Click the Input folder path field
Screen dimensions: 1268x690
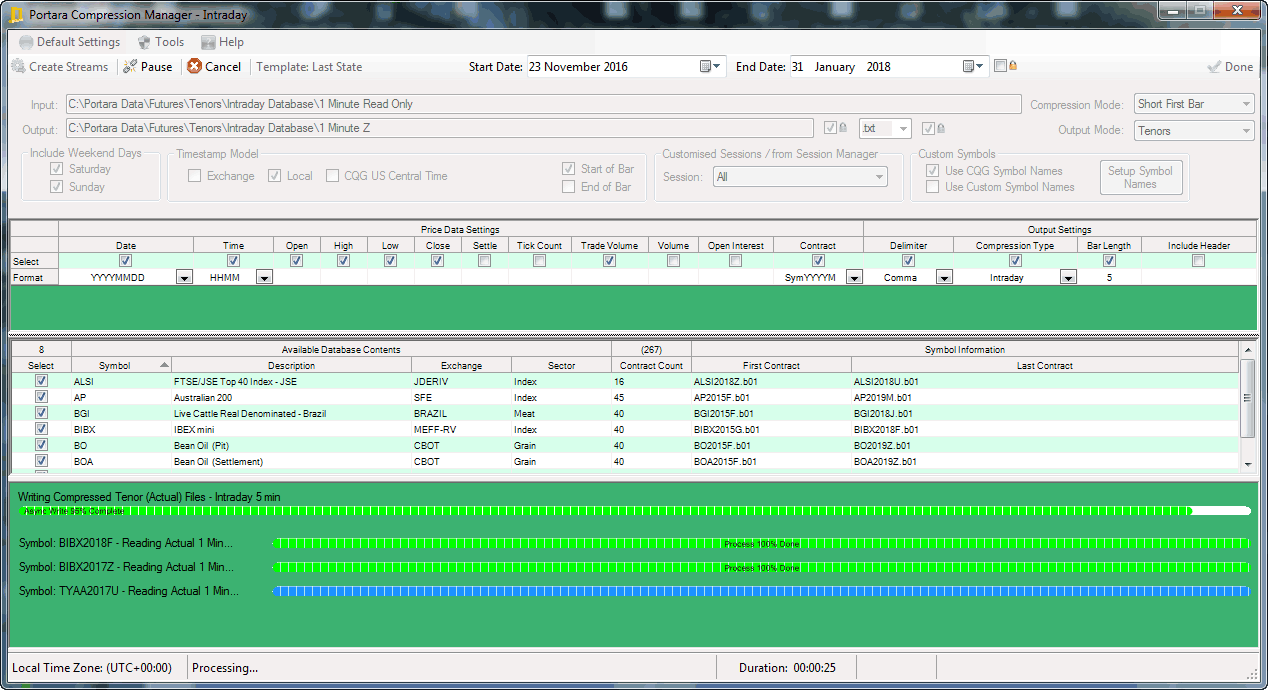pos(543,104)
